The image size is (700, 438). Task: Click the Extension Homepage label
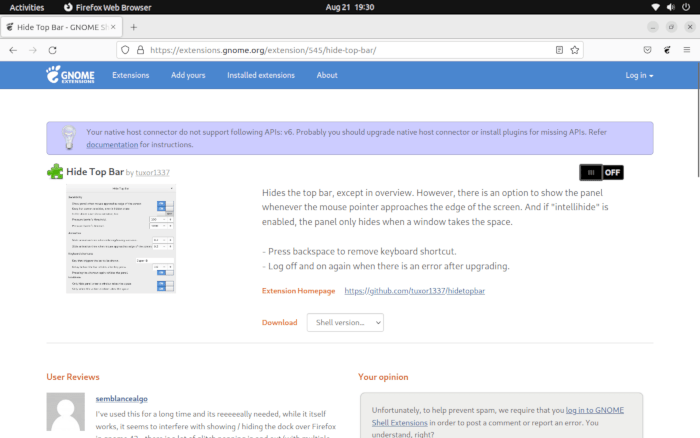tap(298, 291)
